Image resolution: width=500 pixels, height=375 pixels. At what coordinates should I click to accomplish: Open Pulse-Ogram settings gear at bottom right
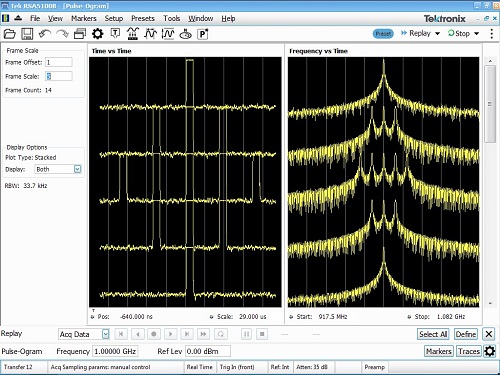click(x=489, y=351)
